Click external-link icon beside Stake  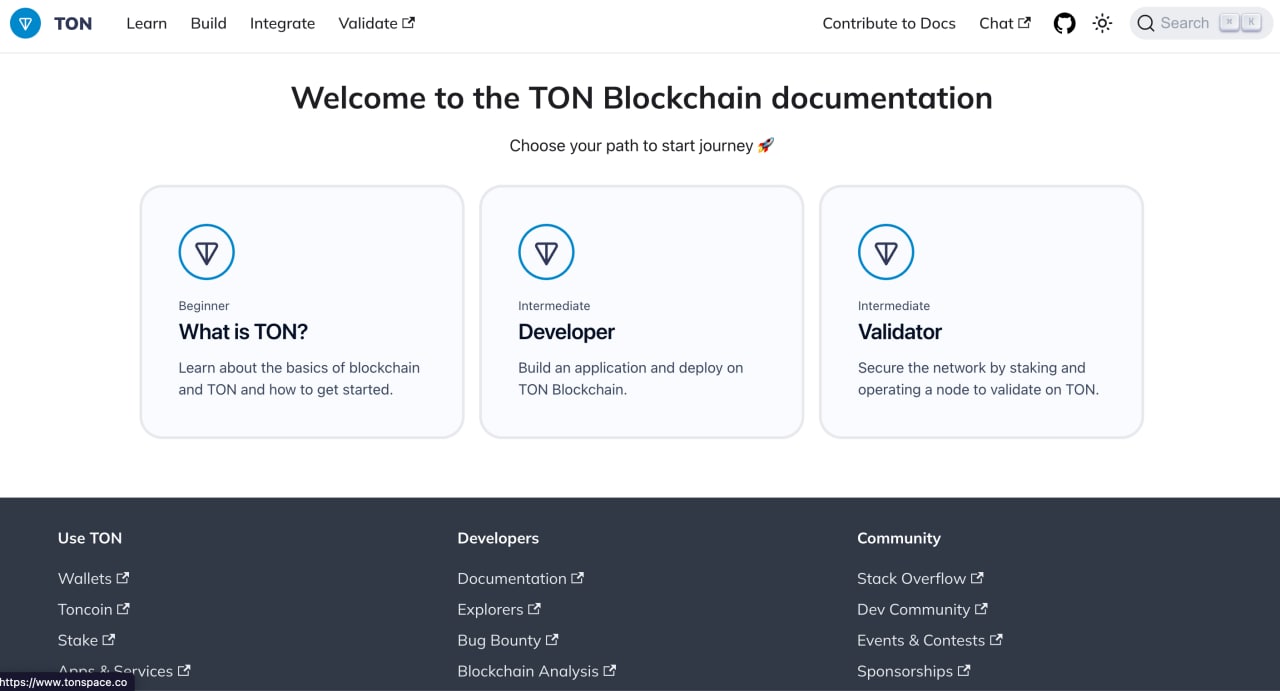click(x=109, y=639)
